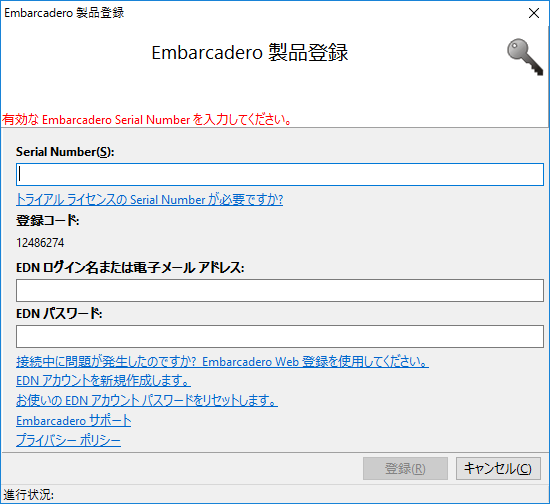Screen dimensions: 550x504
Task: Select the registration code 12486274 text
Action: pyautogui.click(x=40, y=243)
